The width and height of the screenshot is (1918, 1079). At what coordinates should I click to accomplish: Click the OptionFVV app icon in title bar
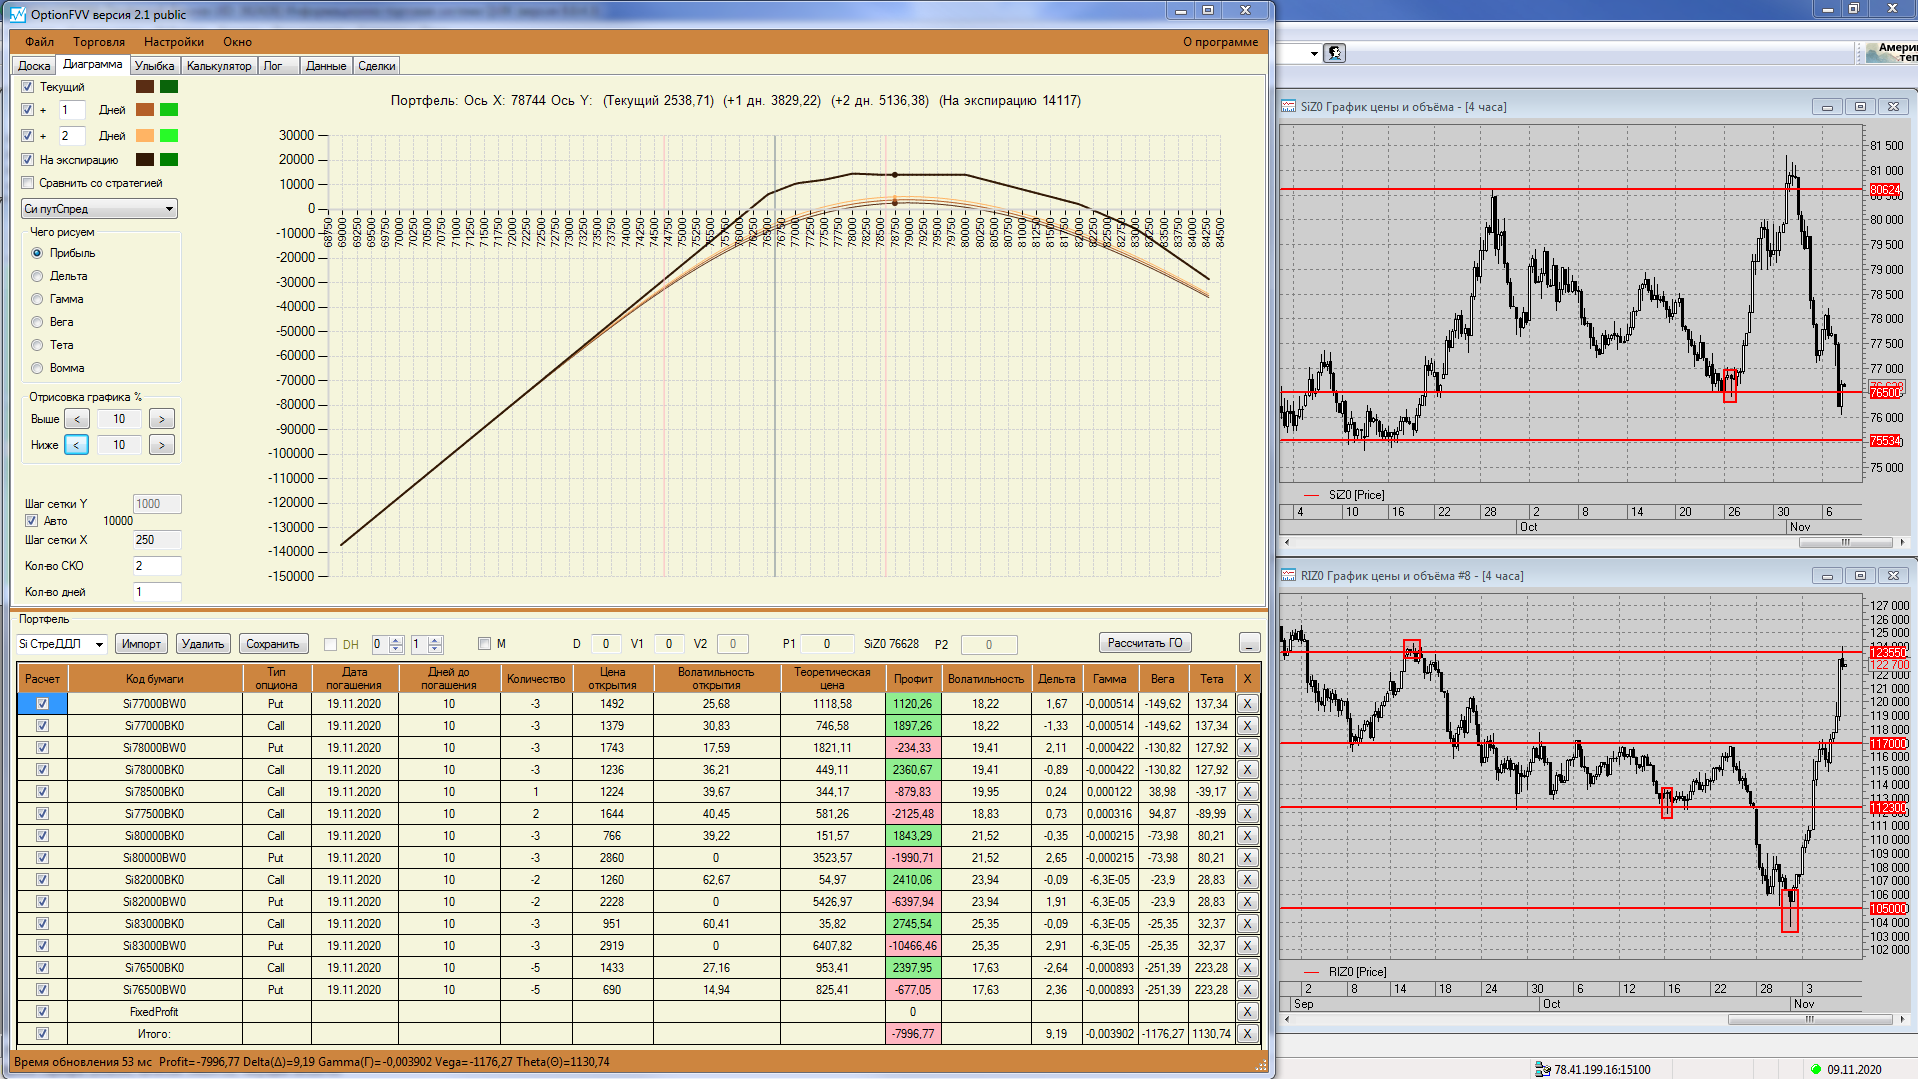pyautogui.click(x=17, y=14)
